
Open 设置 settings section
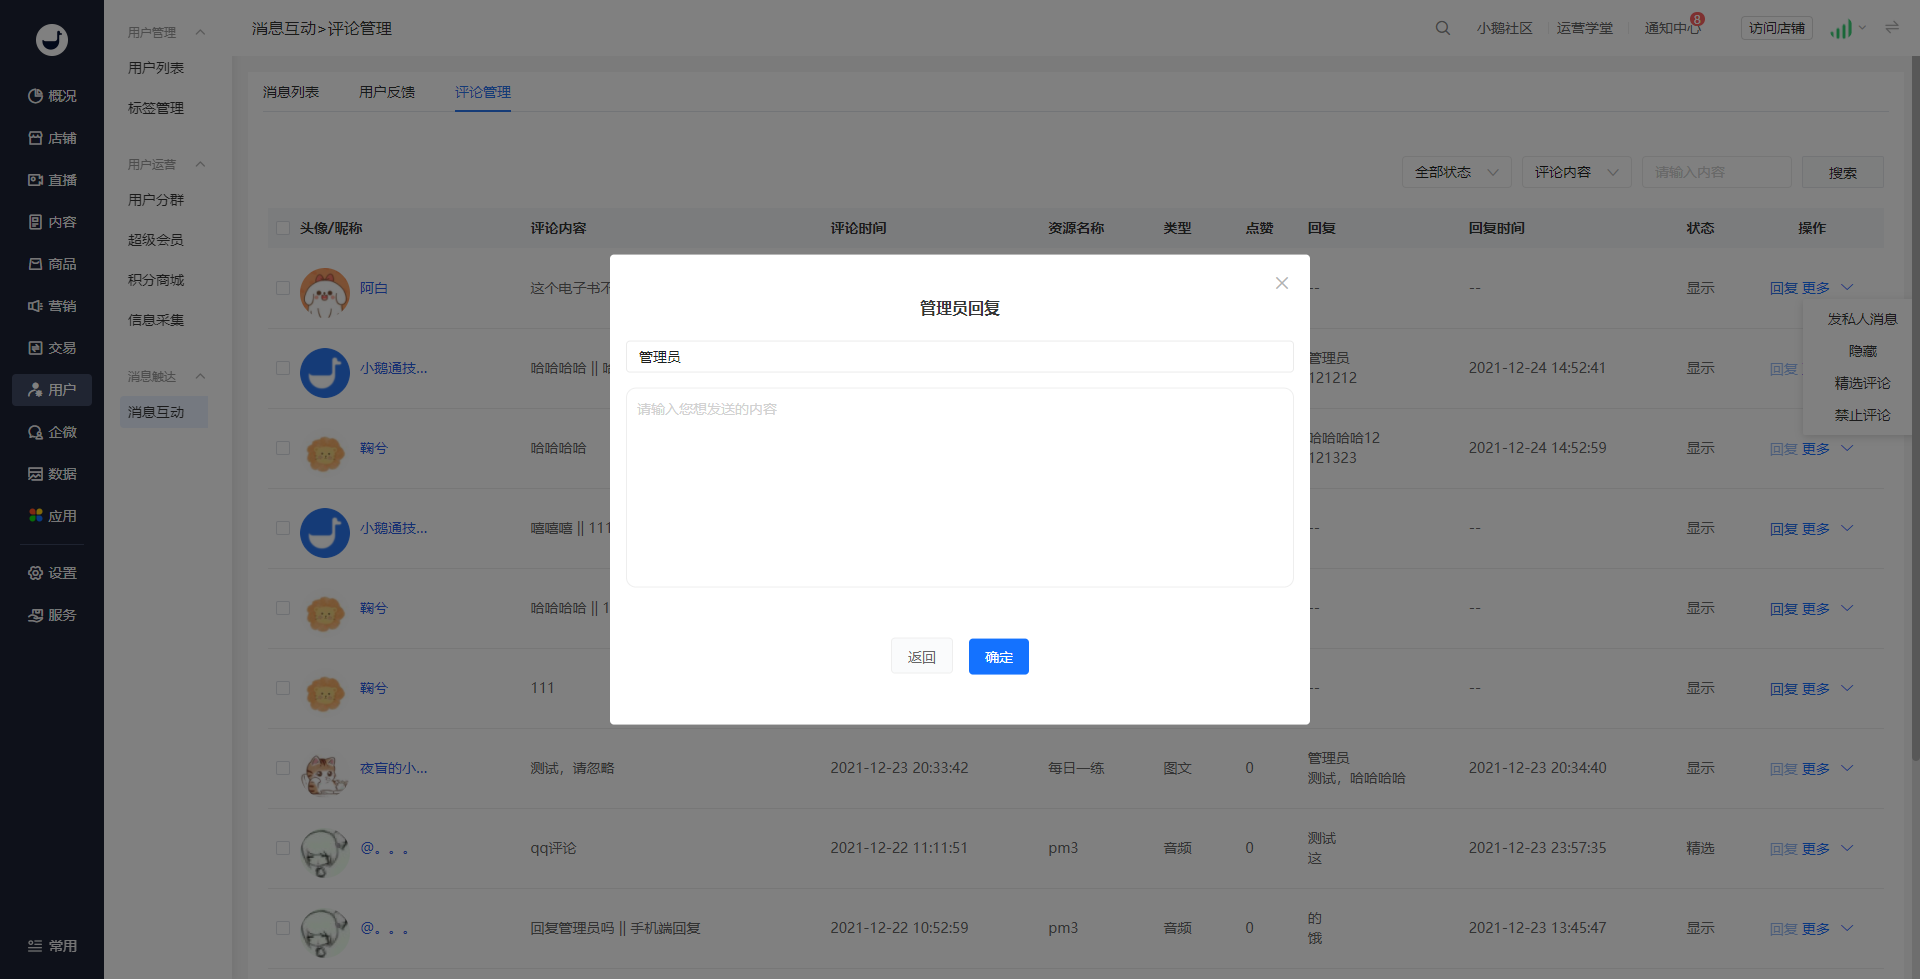tap(52, 573)
